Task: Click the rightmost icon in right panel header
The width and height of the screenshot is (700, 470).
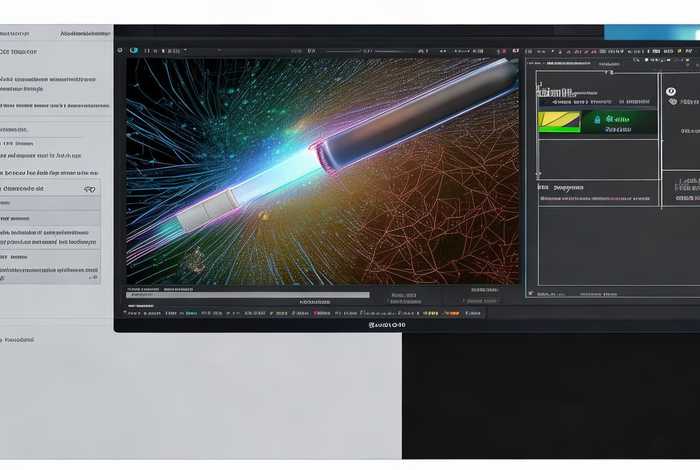Action: tap(691, 50)
